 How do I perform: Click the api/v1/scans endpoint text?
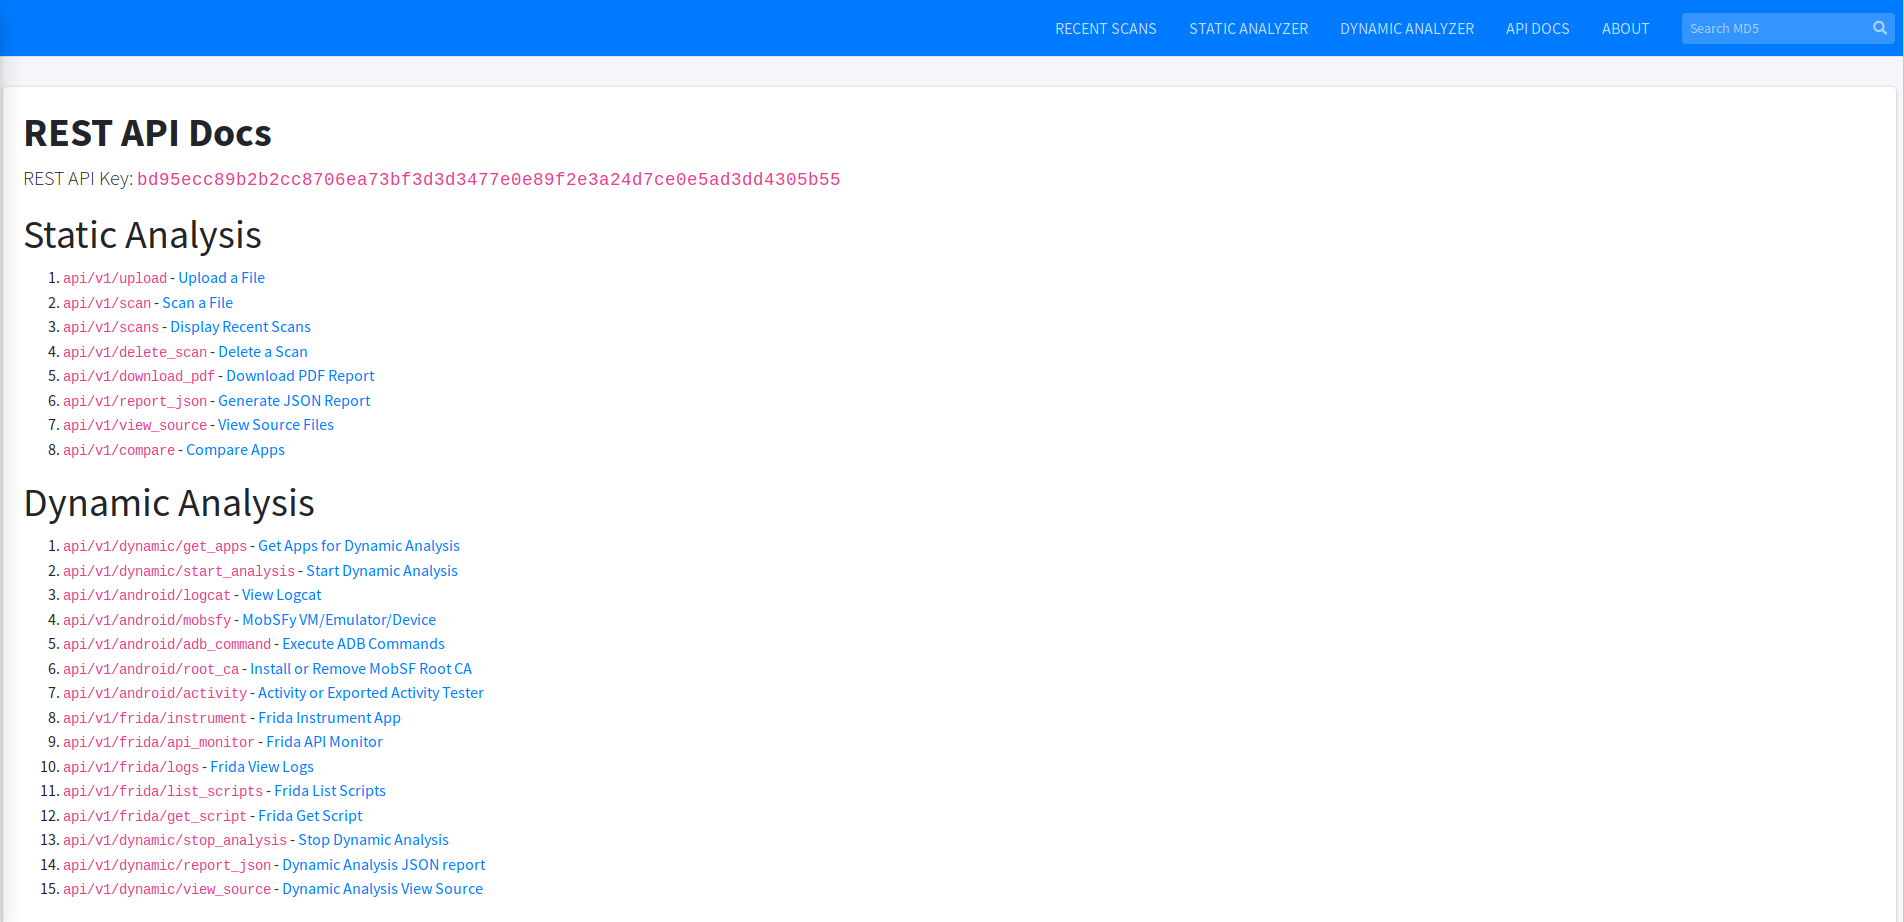(x=111, y=327)
